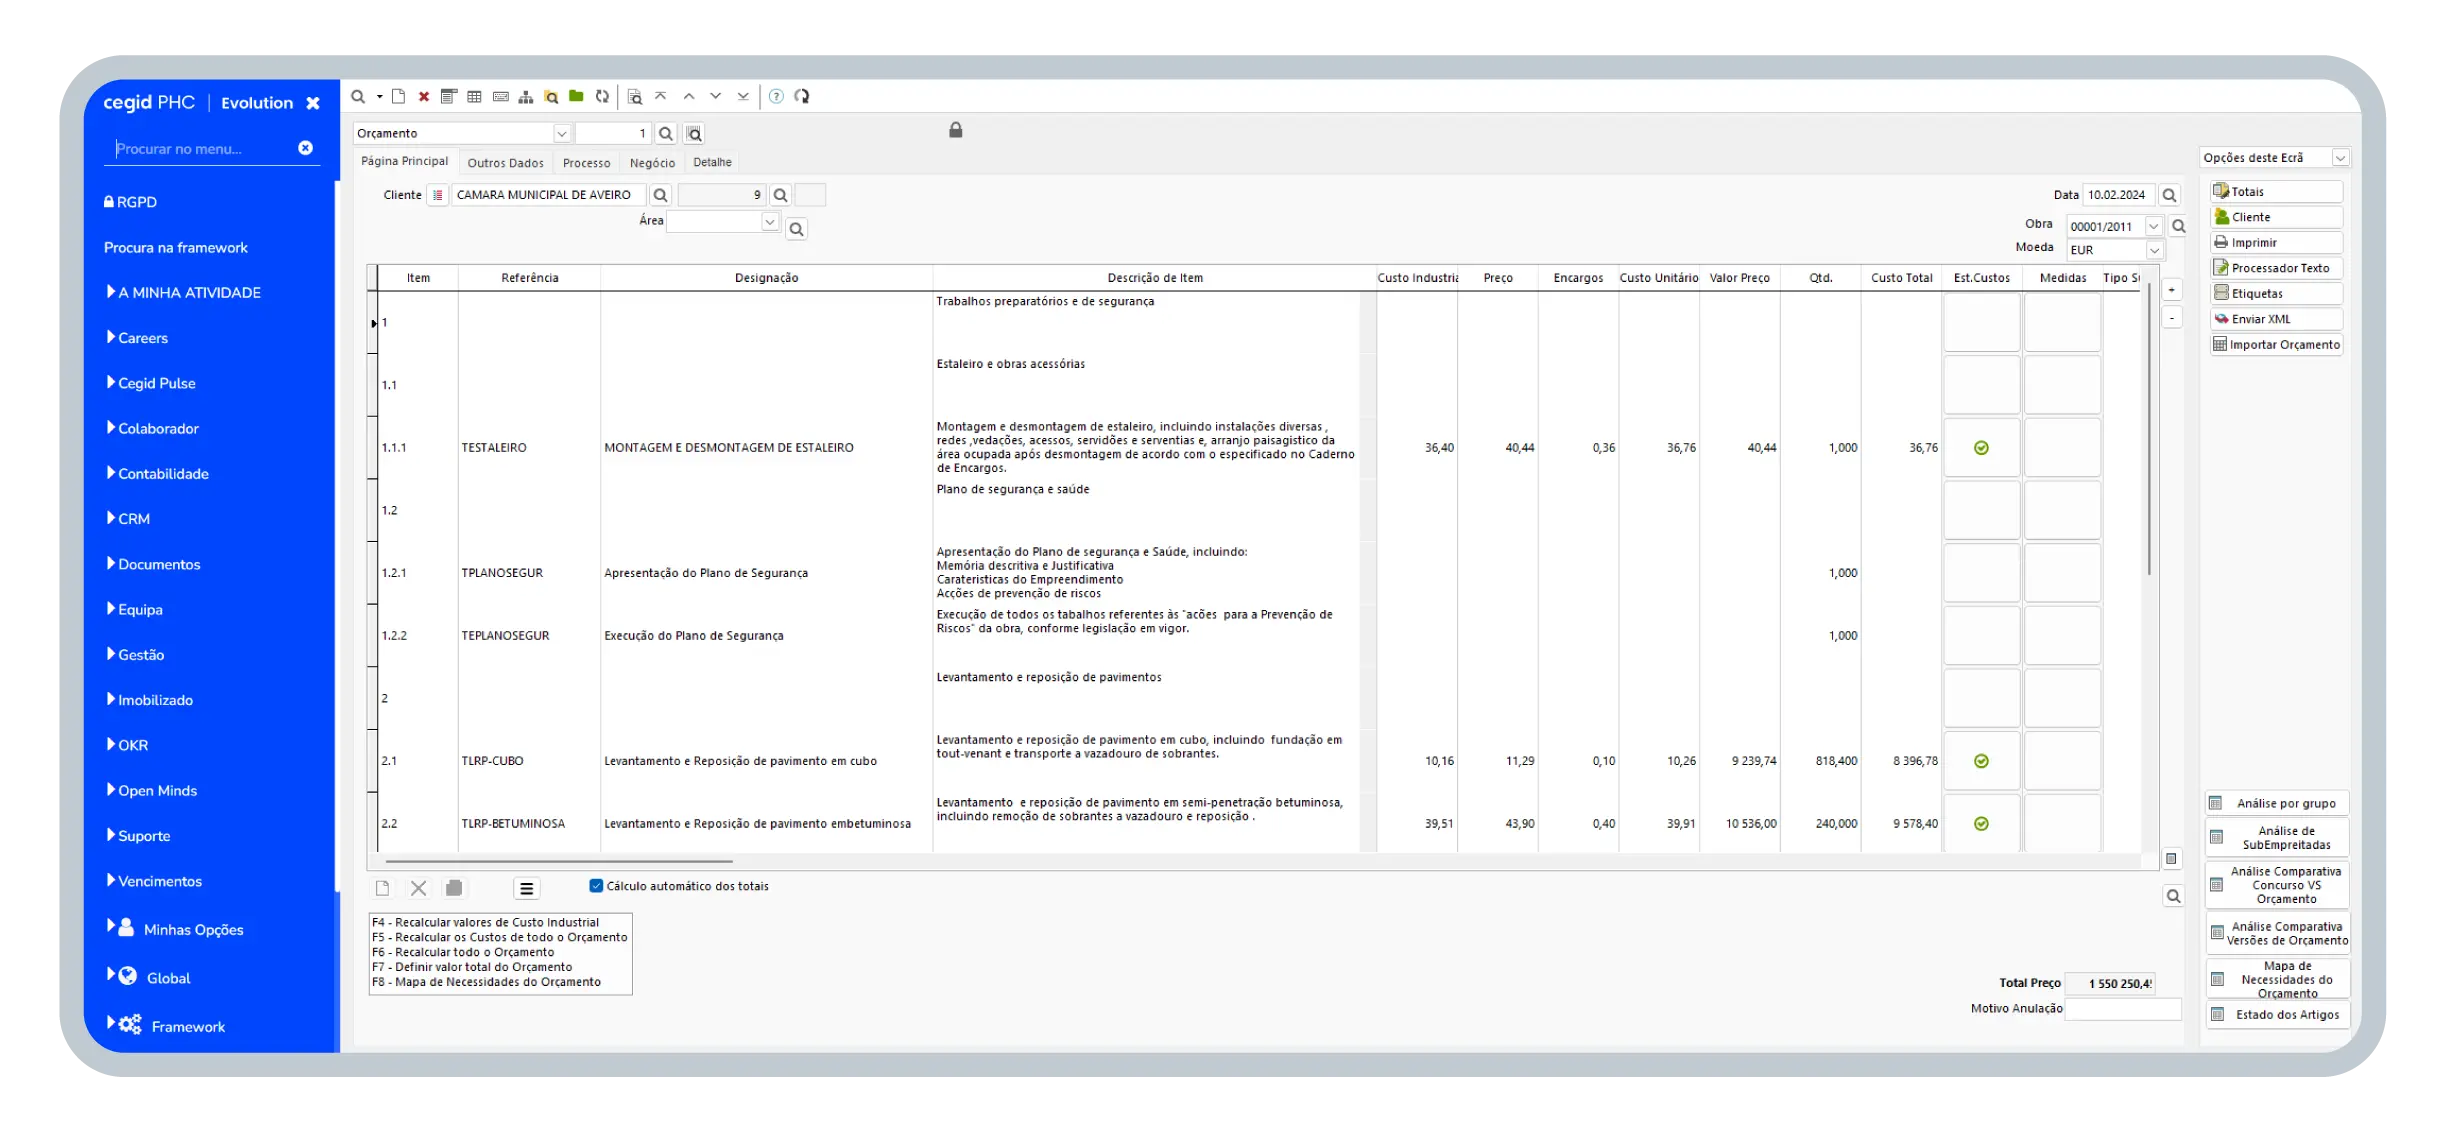
Task: Open the Área dropdown
Action: [770, 221]
